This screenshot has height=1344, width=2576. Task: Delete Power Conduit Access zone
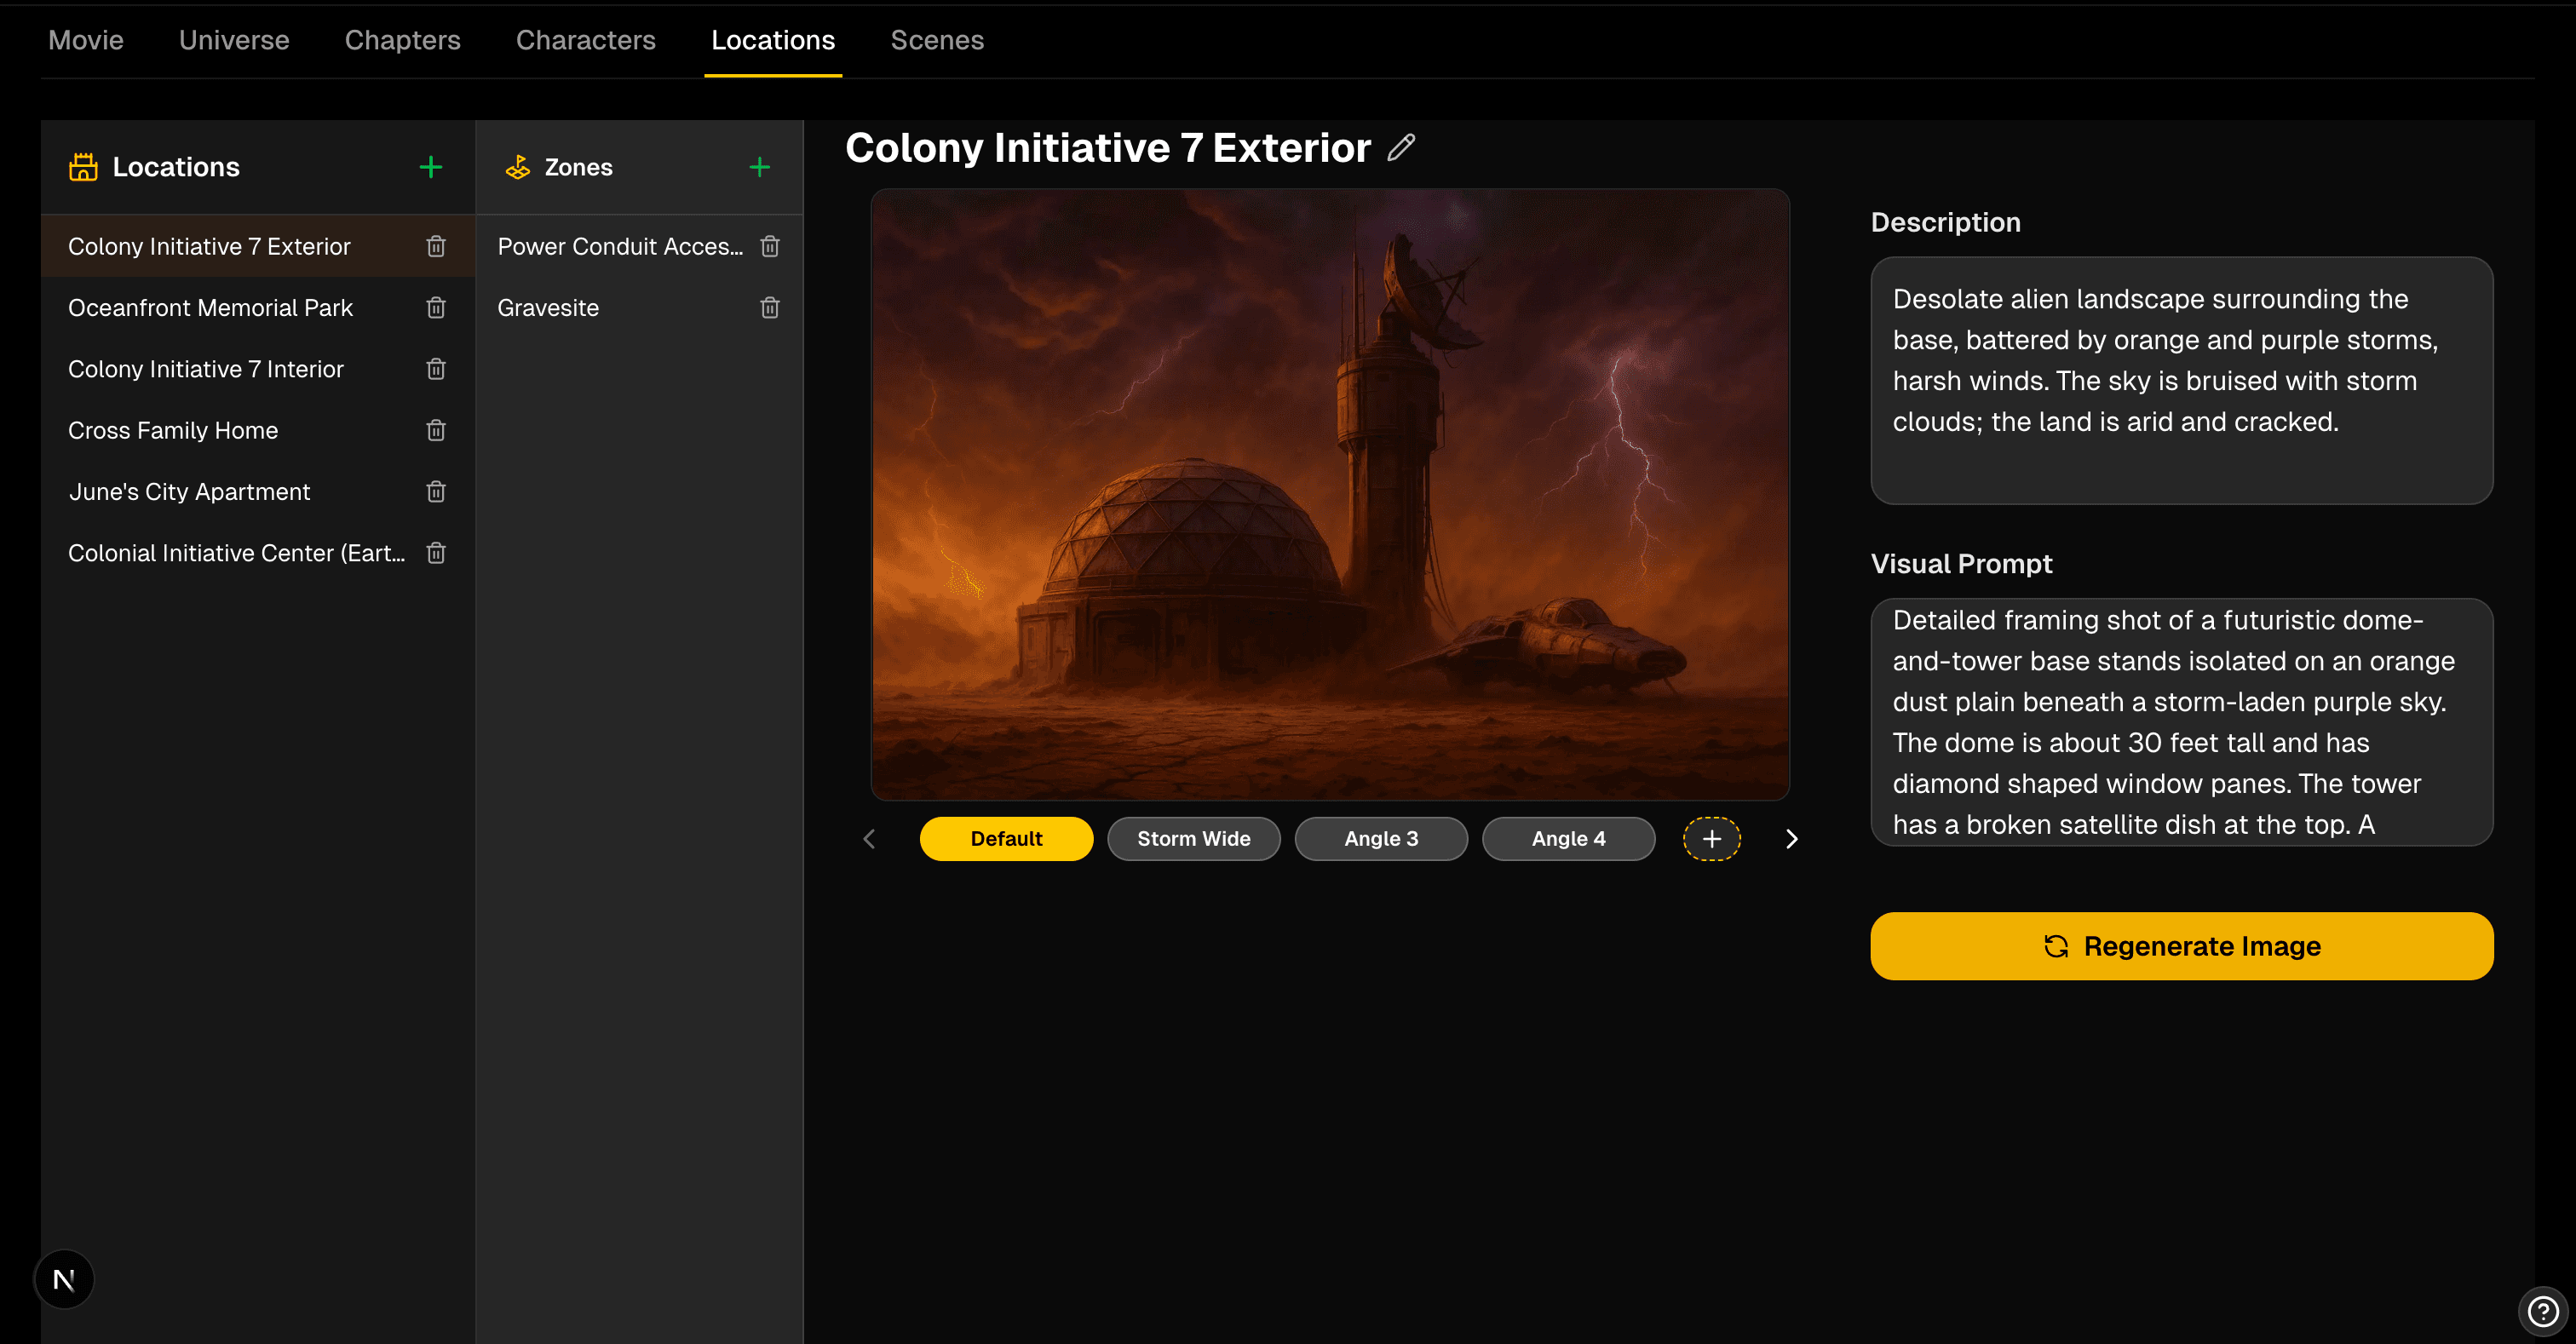tap(769, 246)
